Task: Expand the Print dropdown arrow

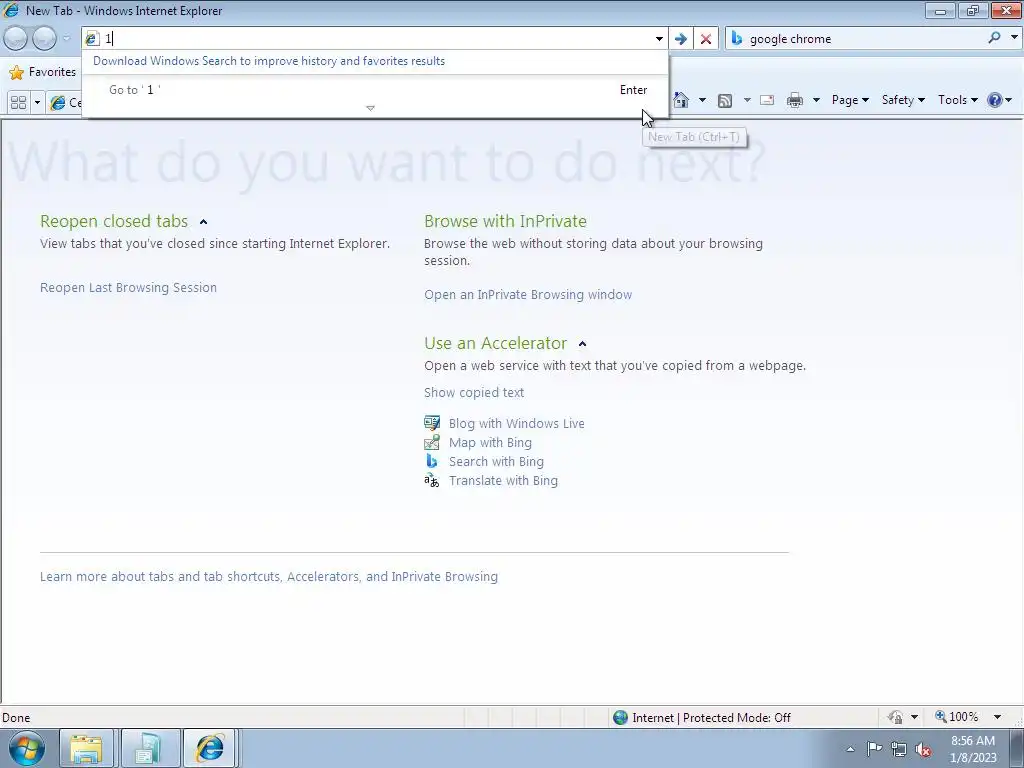Action: pyautogui.click(x=816, y=100)
